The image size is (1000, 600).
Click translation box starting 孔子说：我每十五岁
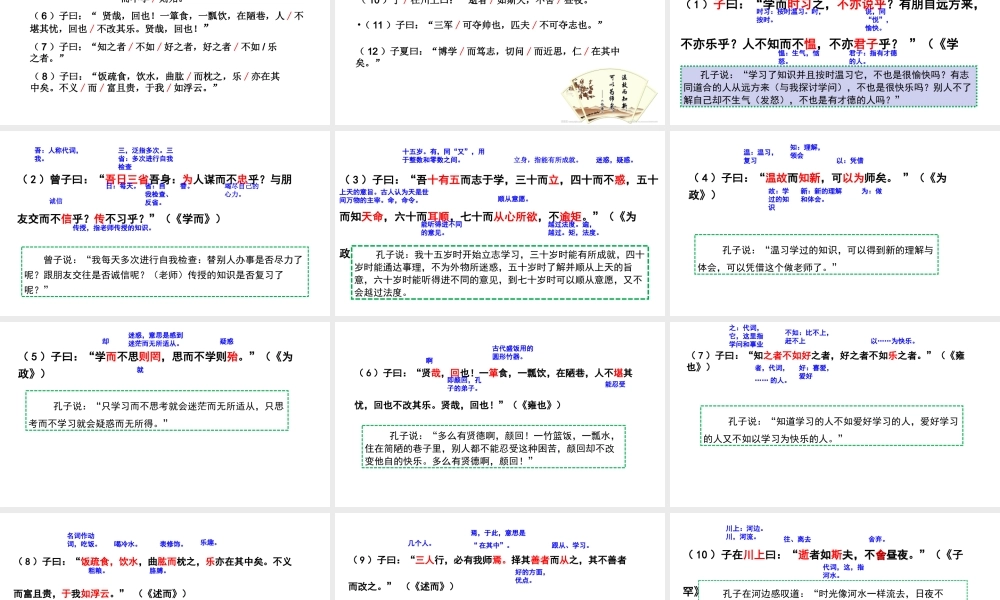[499, 272]
